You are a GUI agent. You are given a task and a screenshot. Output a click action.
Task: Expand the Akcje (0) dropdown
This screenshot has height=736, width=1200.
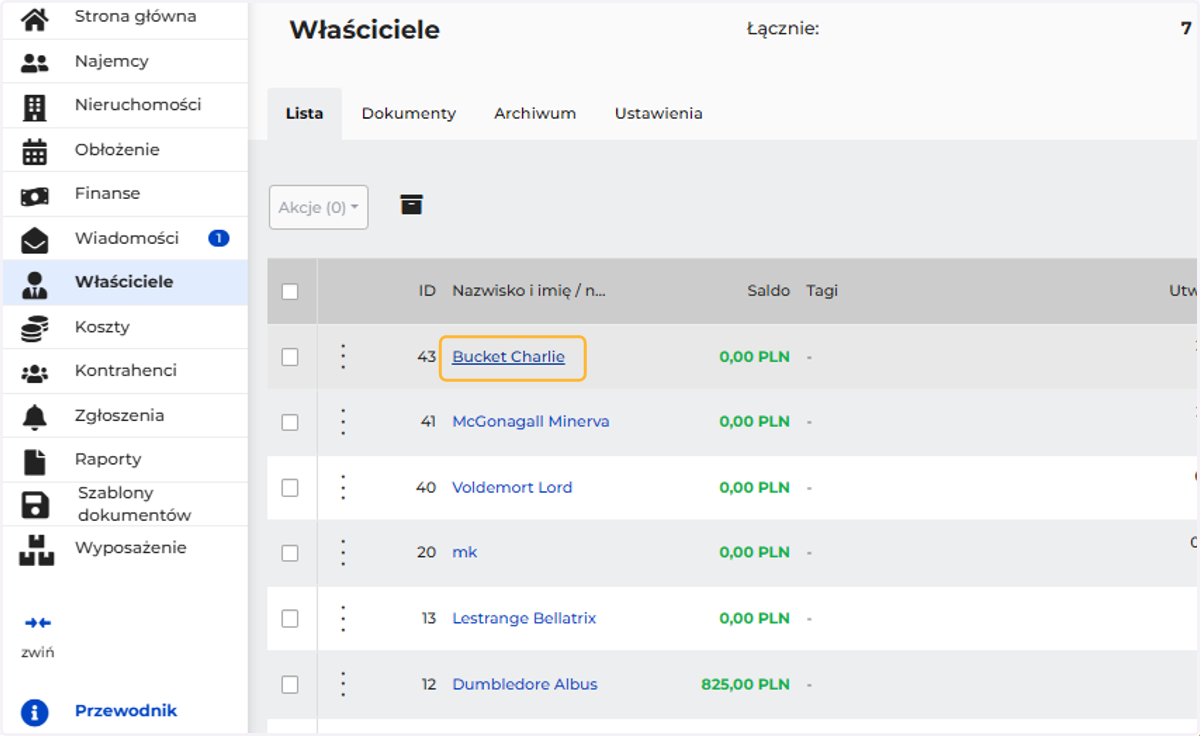[x=318, y=207]
